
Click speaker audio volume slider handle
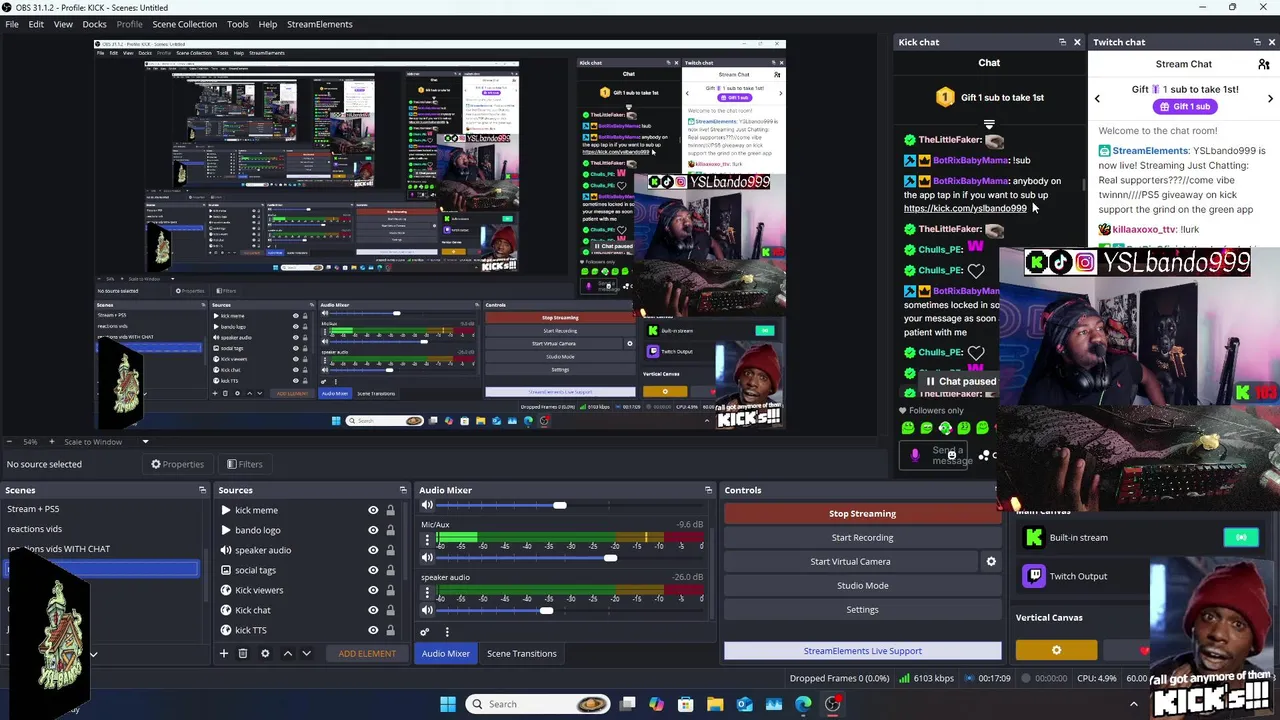click(x=546, y=610)
